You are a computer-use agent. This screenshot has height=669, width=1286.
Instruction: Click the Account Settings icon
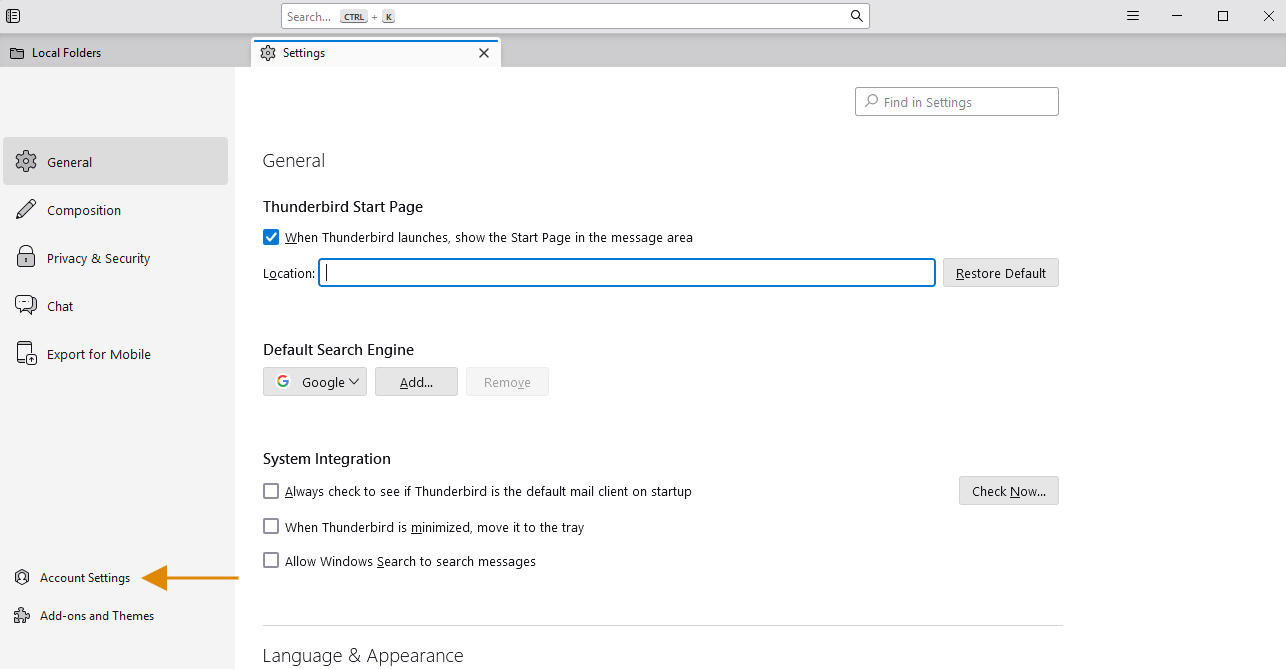pos(22,578)
